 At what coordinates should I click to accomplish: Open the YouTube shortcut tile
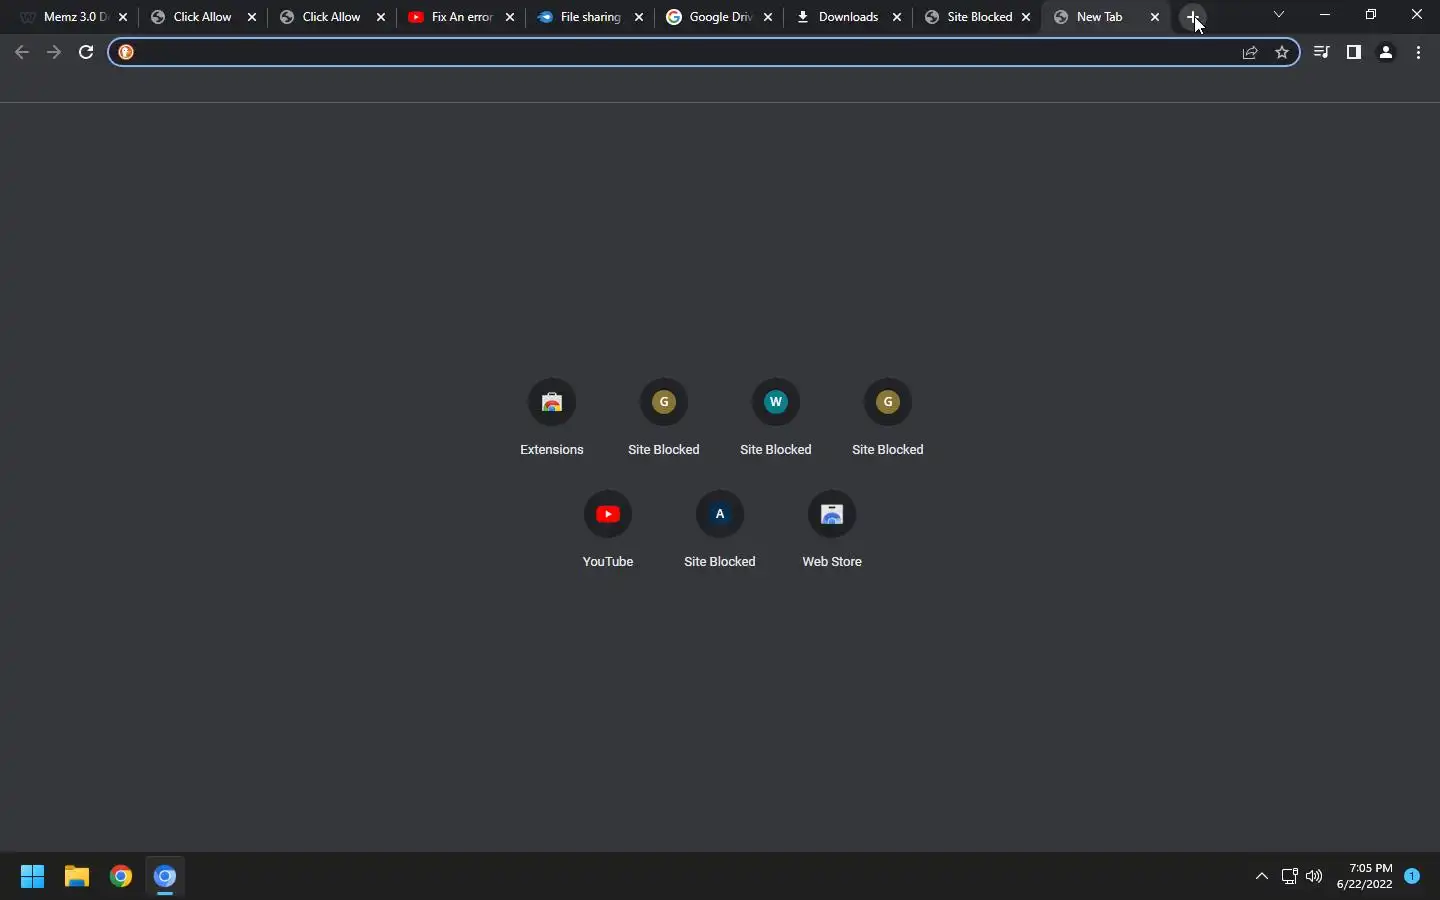[x=608, y=530]
